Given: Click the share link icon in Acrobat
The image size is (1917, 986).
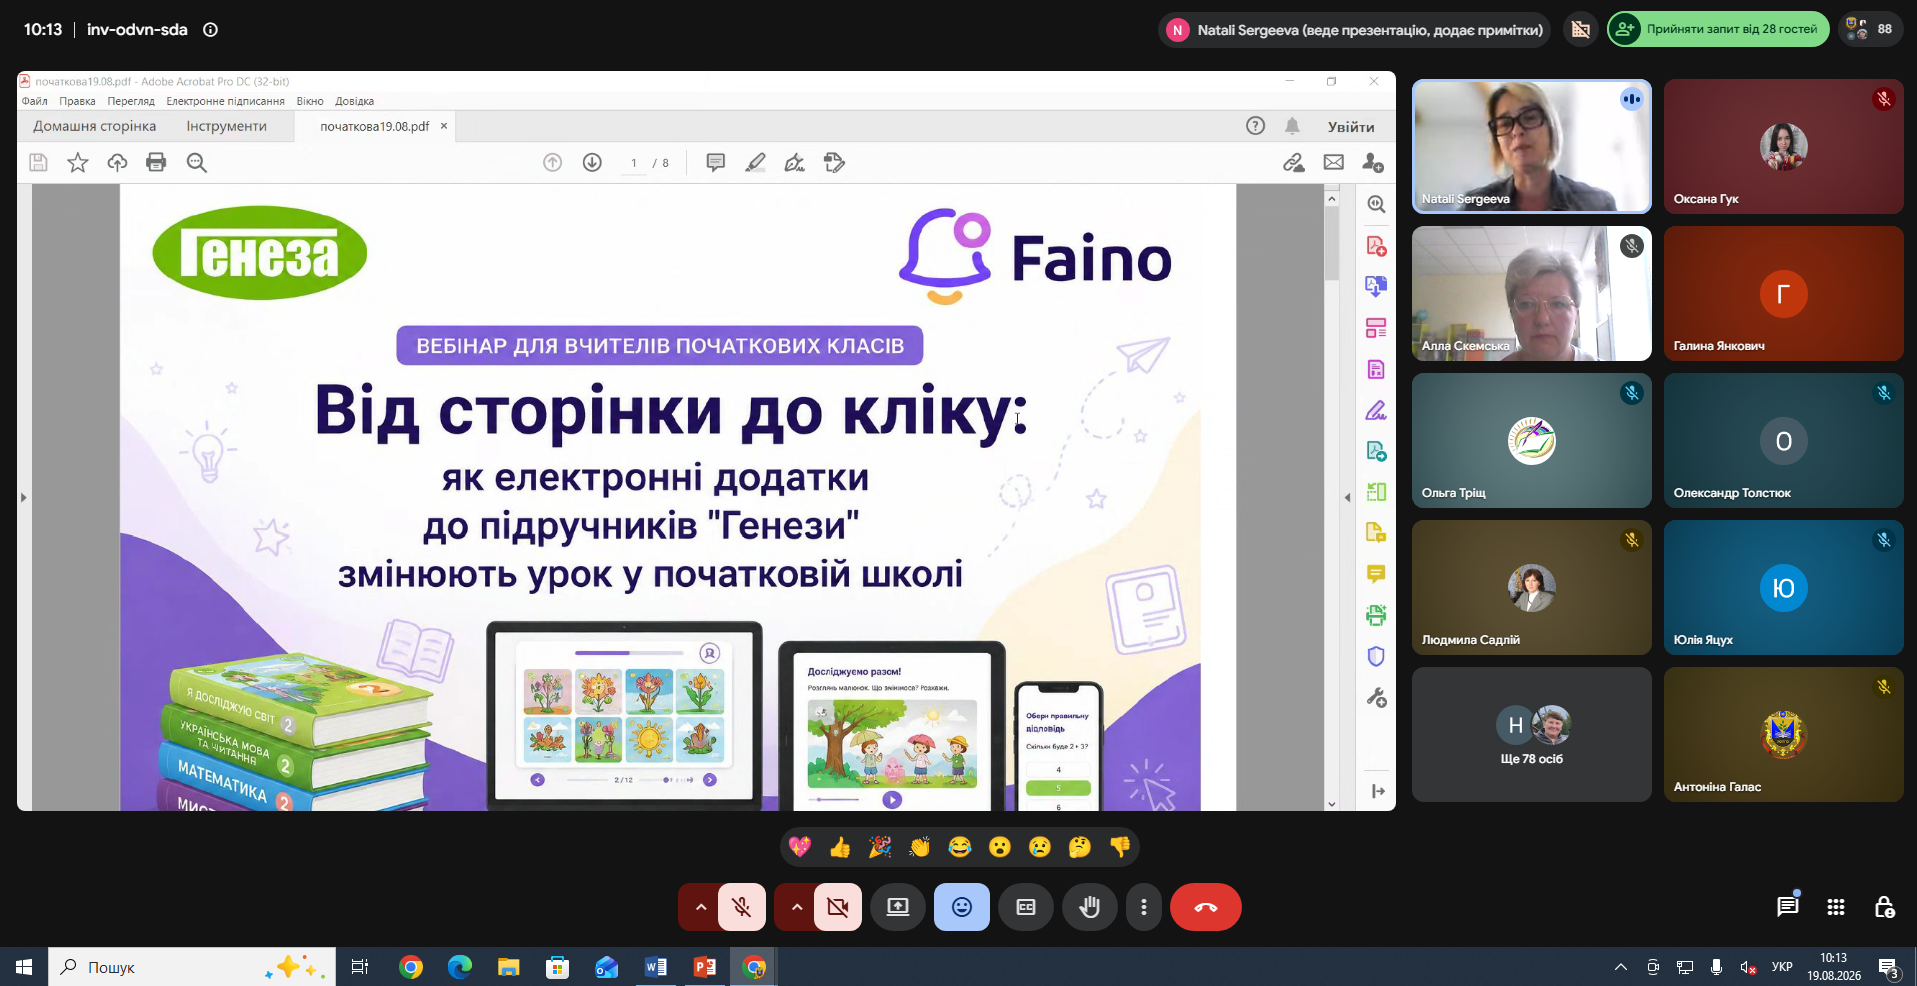Looking at the screenshot, I should pyautogui.click(x=1294, y=162).
